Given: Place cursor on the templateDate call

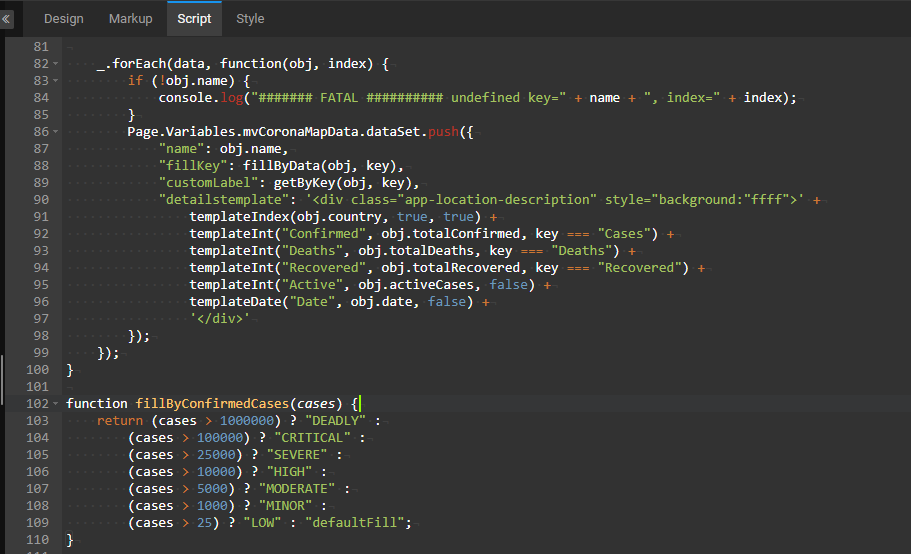Looking at the screenshot, I should pos(233,302).
